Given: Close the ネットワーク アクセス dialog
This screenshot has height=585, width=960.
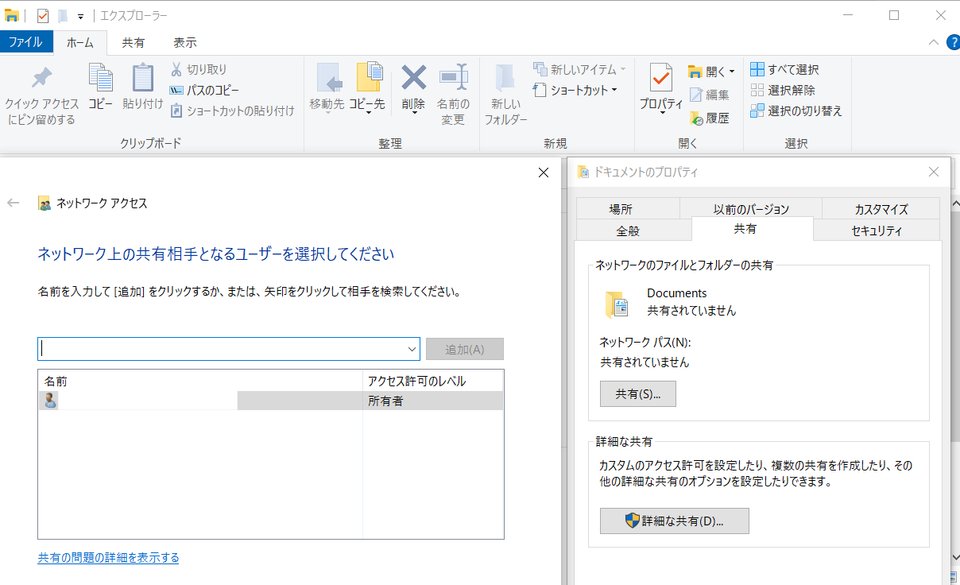Looking at the screenshot, I should click(543, 173).
